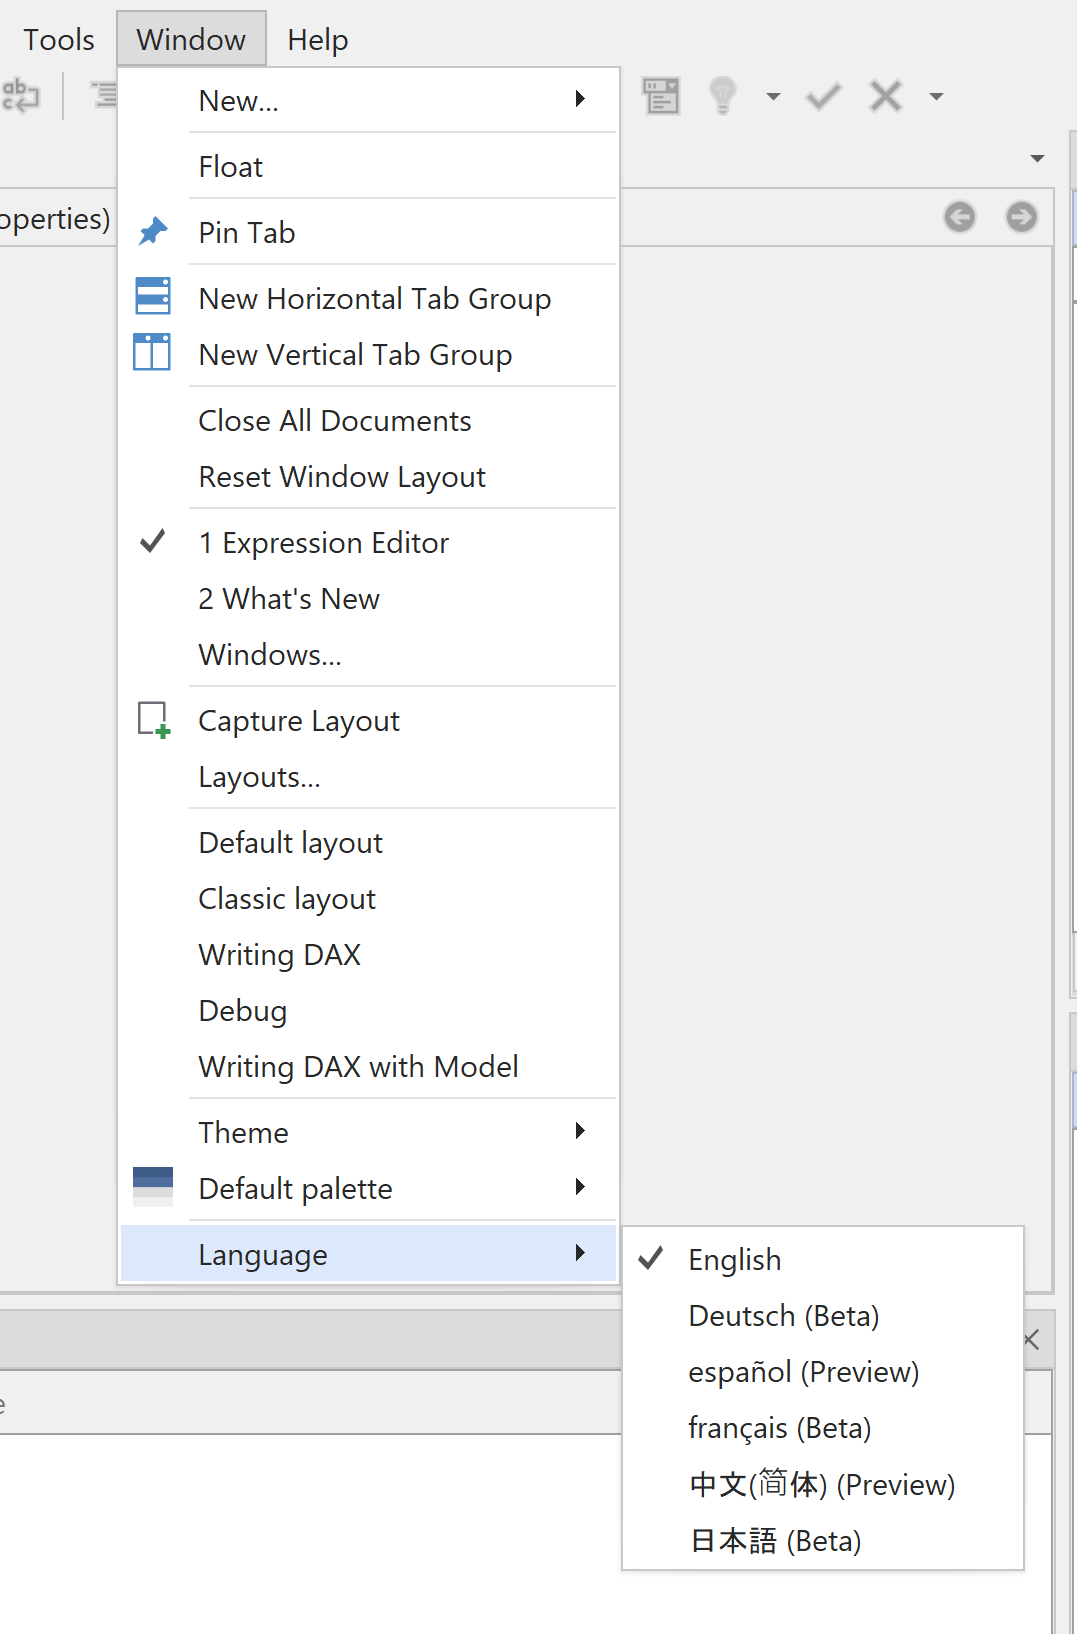This screenshot has height=1634, width=1077.
Task: Click the Pin Tab pushpin icon
Action: pos(153,232)
